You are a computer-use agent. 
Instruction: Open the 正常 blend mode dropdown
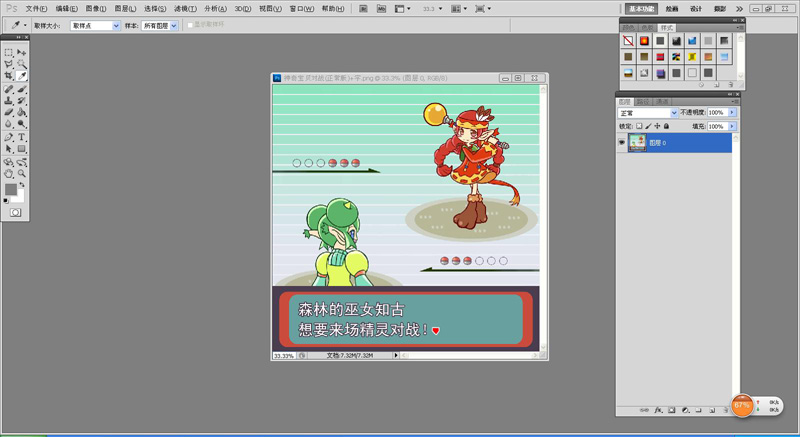click(648, 113)
